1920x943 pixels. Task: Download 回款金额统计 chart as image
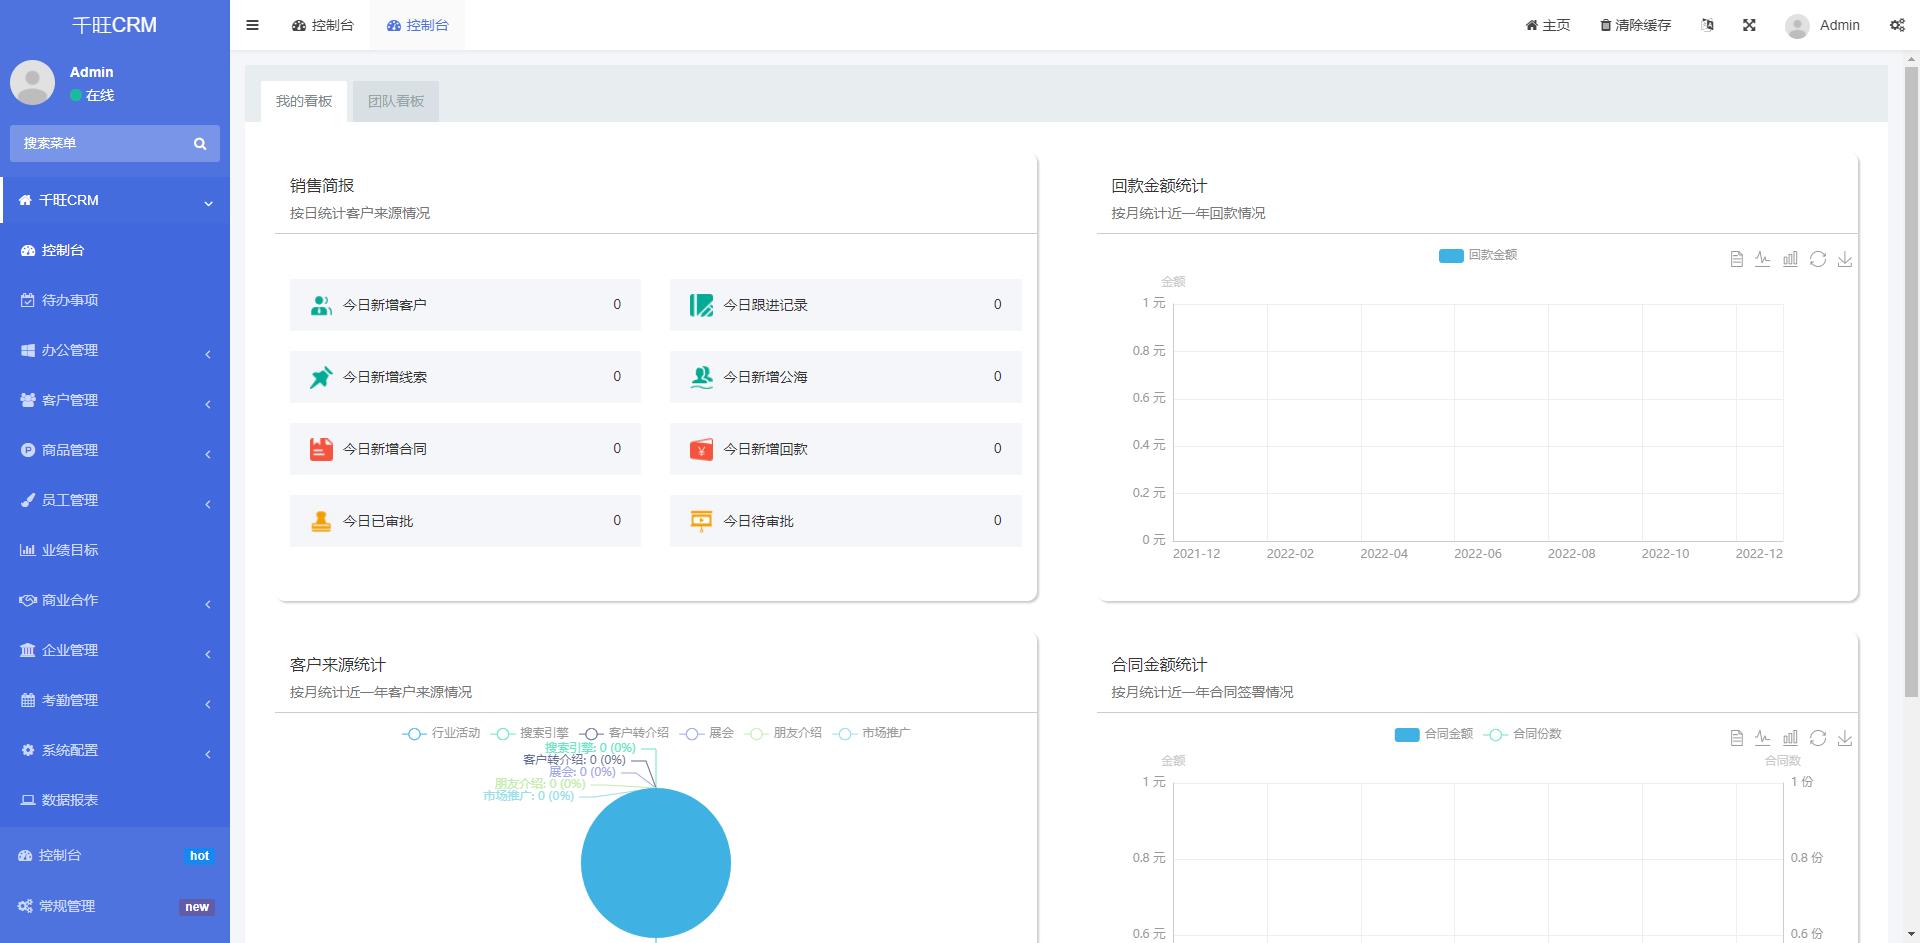point(1845,259)
